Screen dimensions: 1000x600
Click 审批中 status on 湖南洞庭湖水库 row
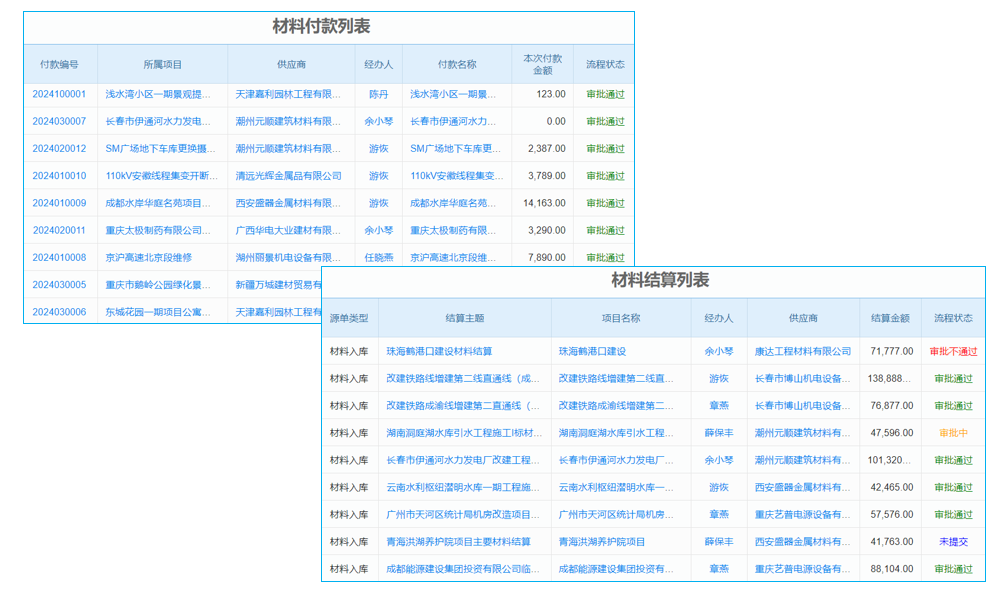954,432
